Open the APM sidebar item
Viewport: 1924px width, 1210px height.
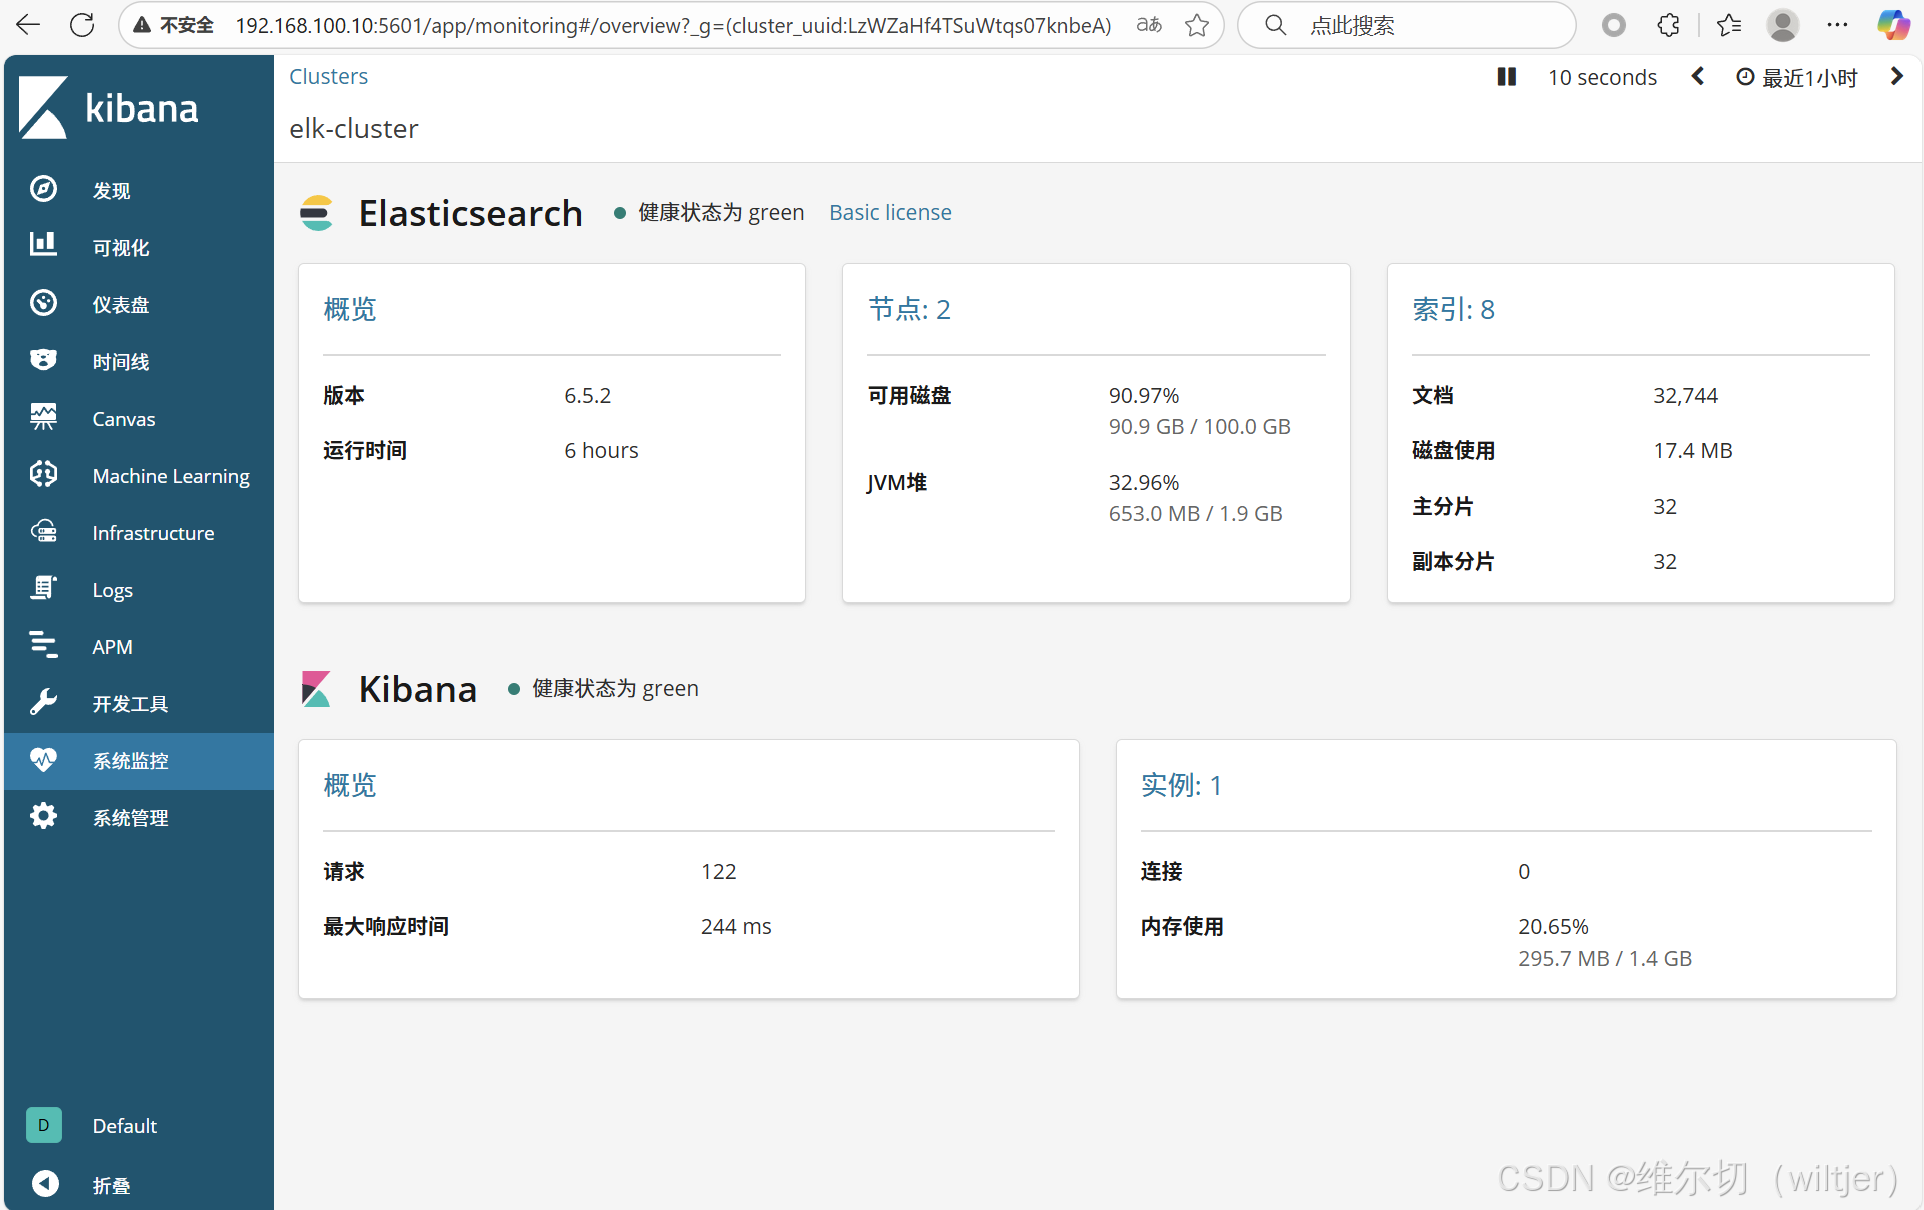(112, 646)
